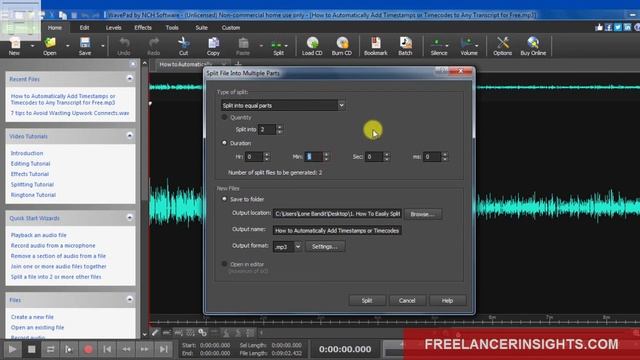
Task: Click the Volume toolbar icon
Action: pyautogui.click(x=469, y=46)
